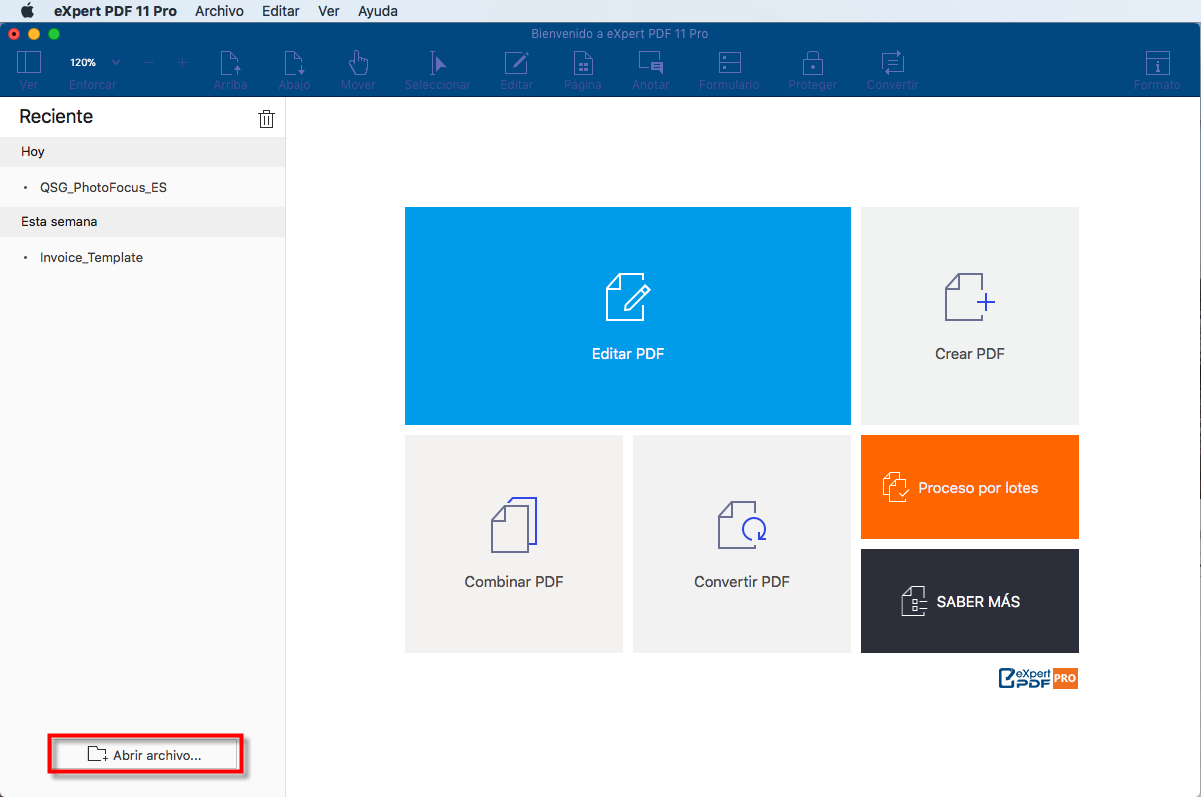Open the Ver menu in menu bar
The width and height of the screenshot is (1201, 797).
(x=328, y=11)
